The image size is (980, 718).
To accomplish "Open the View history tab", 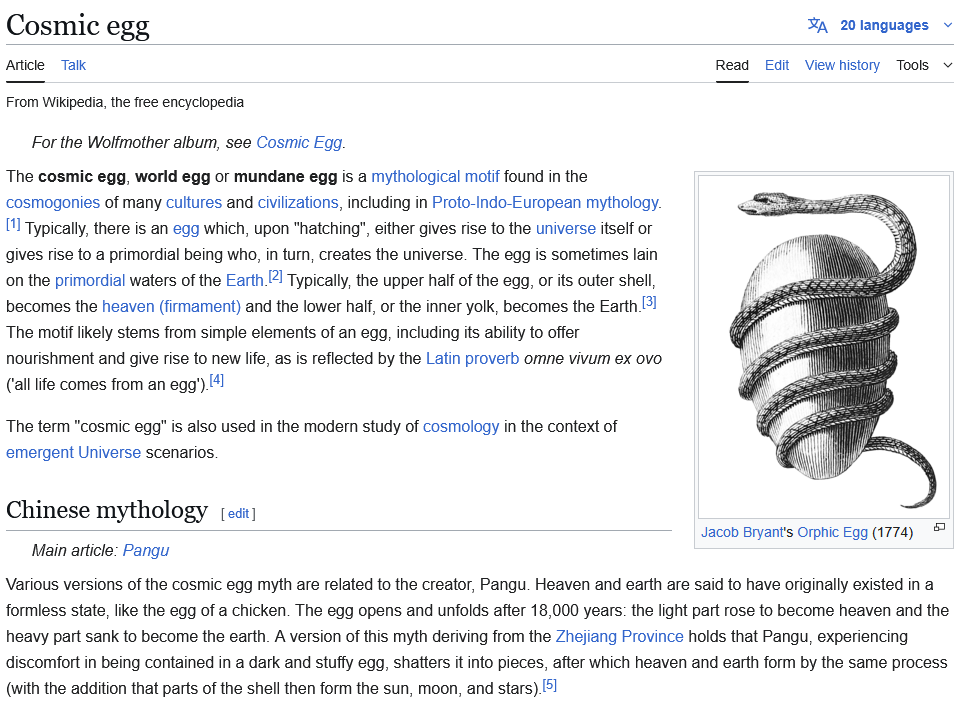I will click(842, 65).
